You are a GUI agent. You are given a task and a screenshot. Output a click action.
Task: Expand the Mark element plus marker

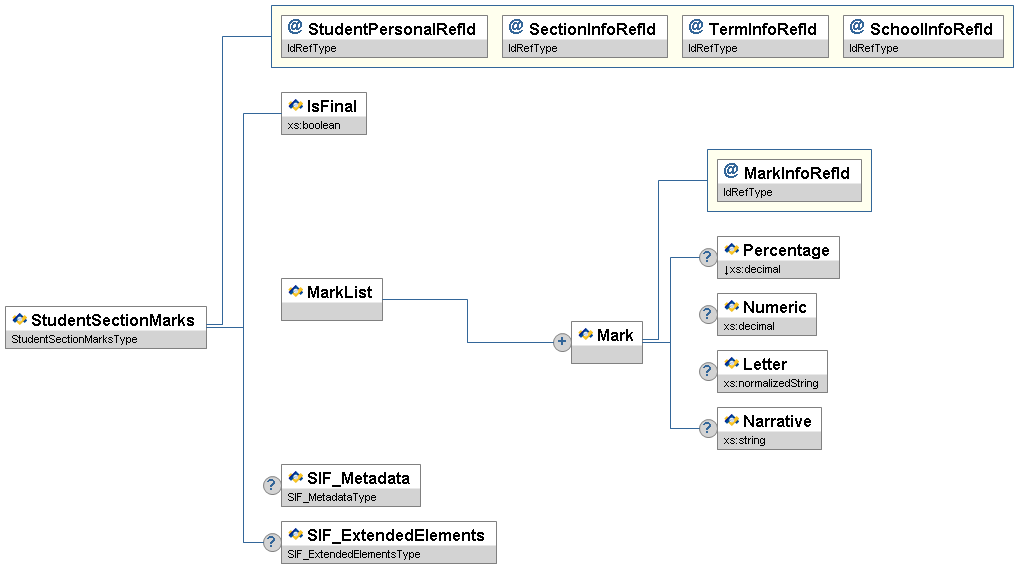[x=562, y=342]
